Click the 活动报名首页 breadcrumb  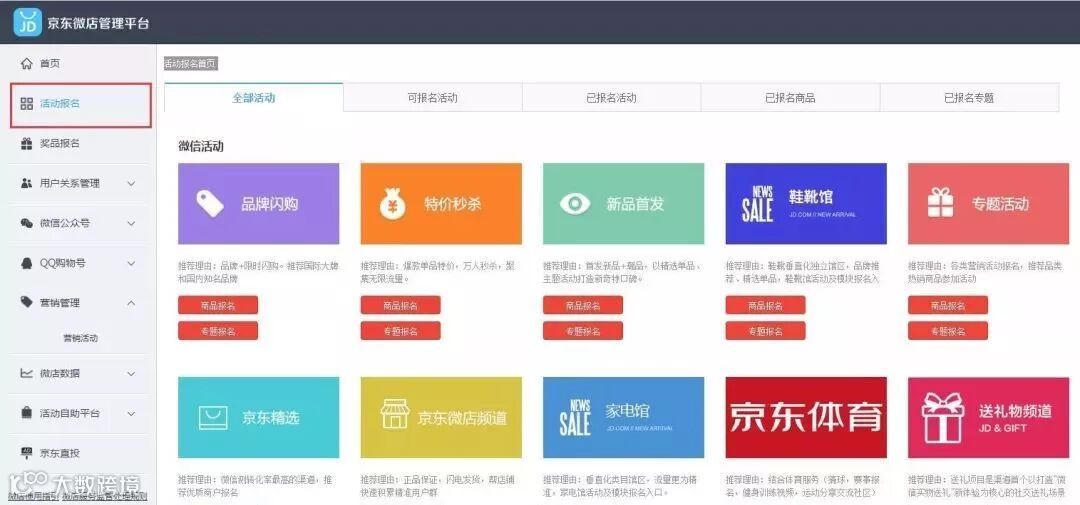coord(191,63)
